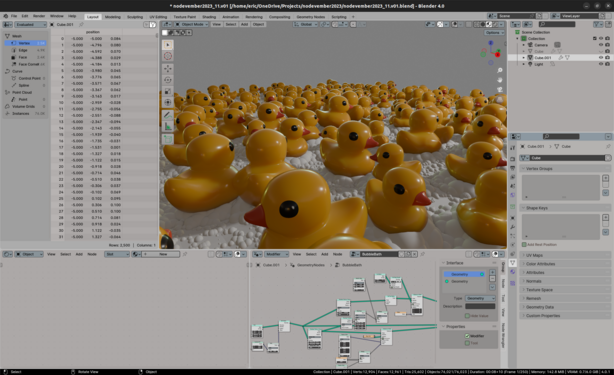614x375 pixels.
Task: Select the Annotate tool
Action: coord(168,115)
